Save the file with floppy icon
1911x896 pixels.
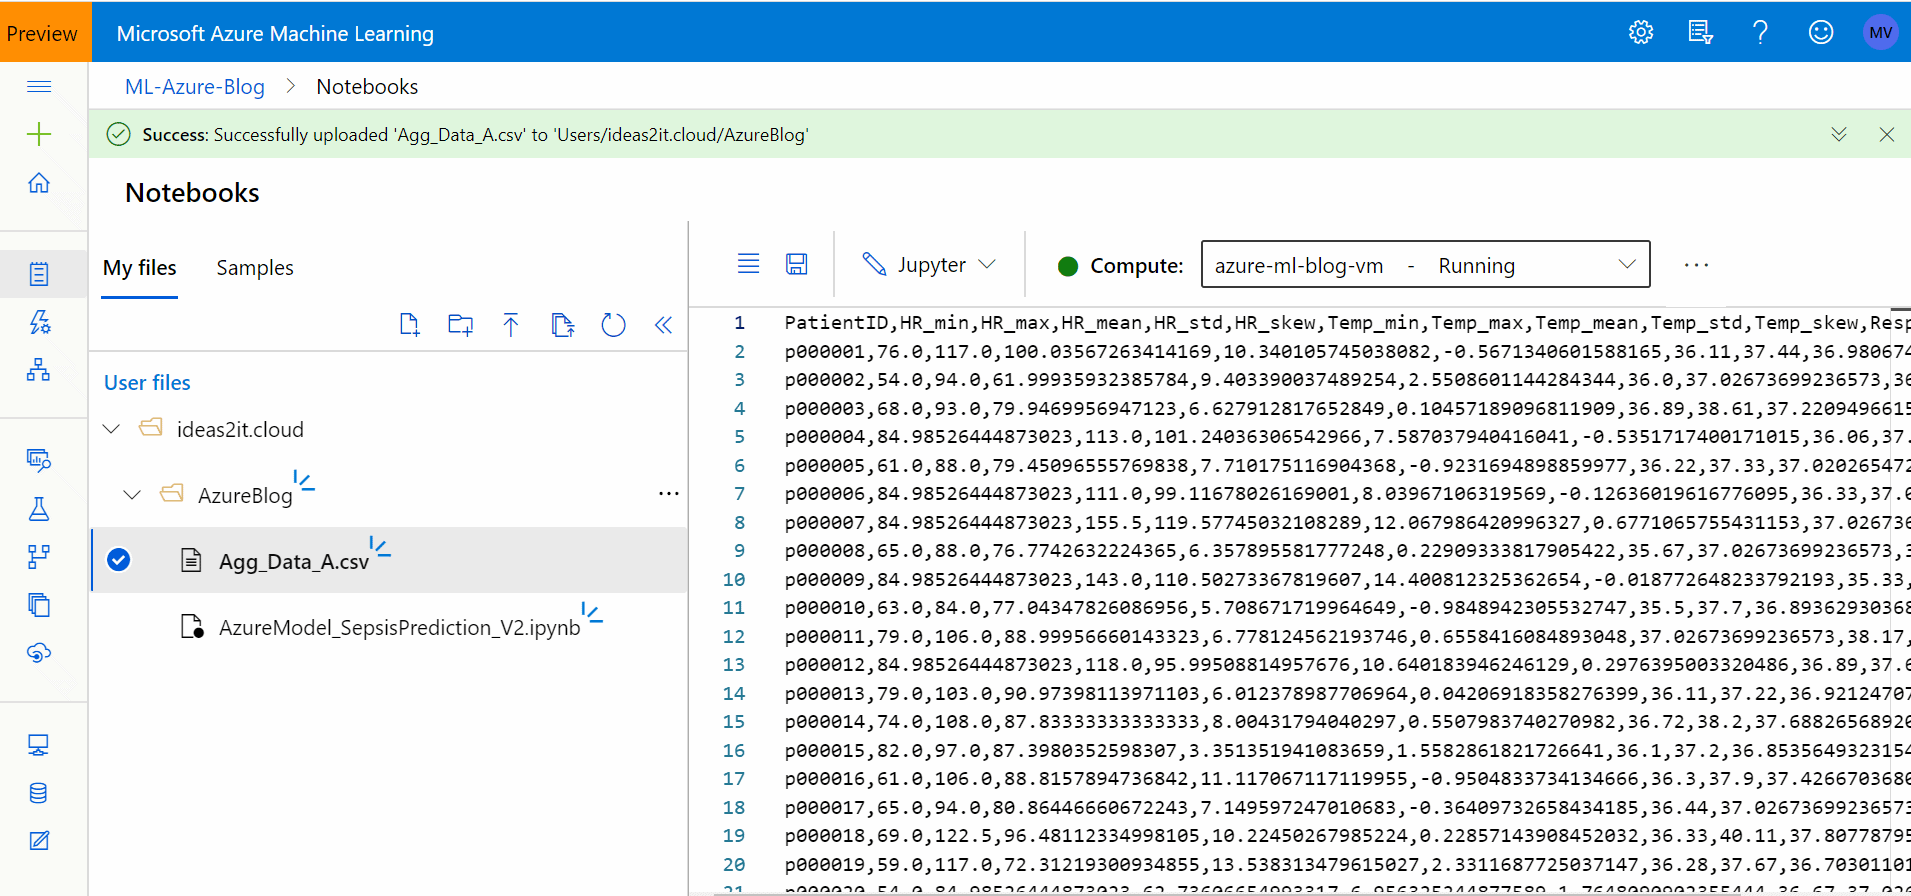tap(797, 264)
